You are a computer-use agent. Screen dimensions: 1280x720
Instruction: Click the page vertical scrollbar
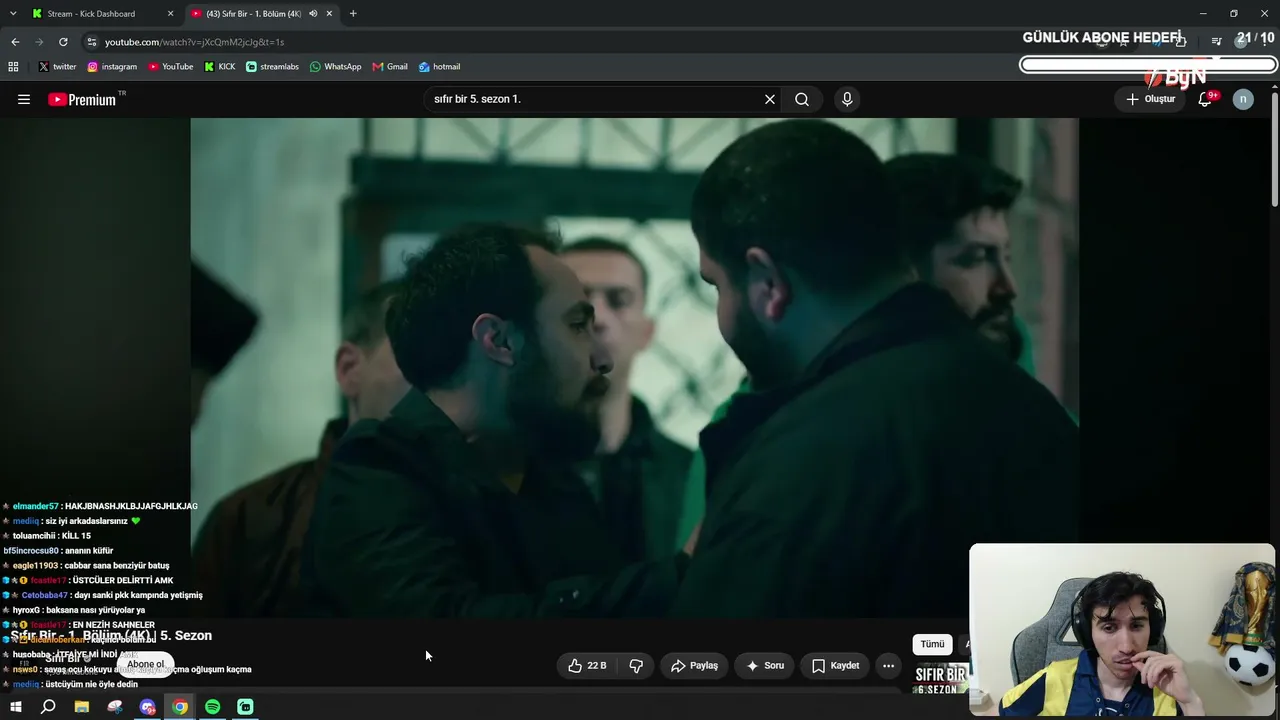point(1274,150)
